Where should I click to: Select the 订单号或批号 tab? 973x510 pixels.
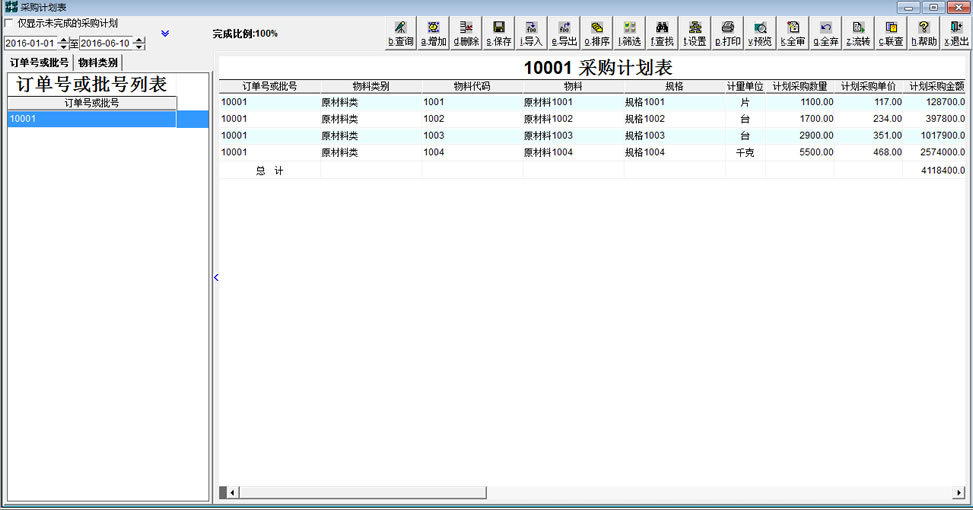point(39,63)
